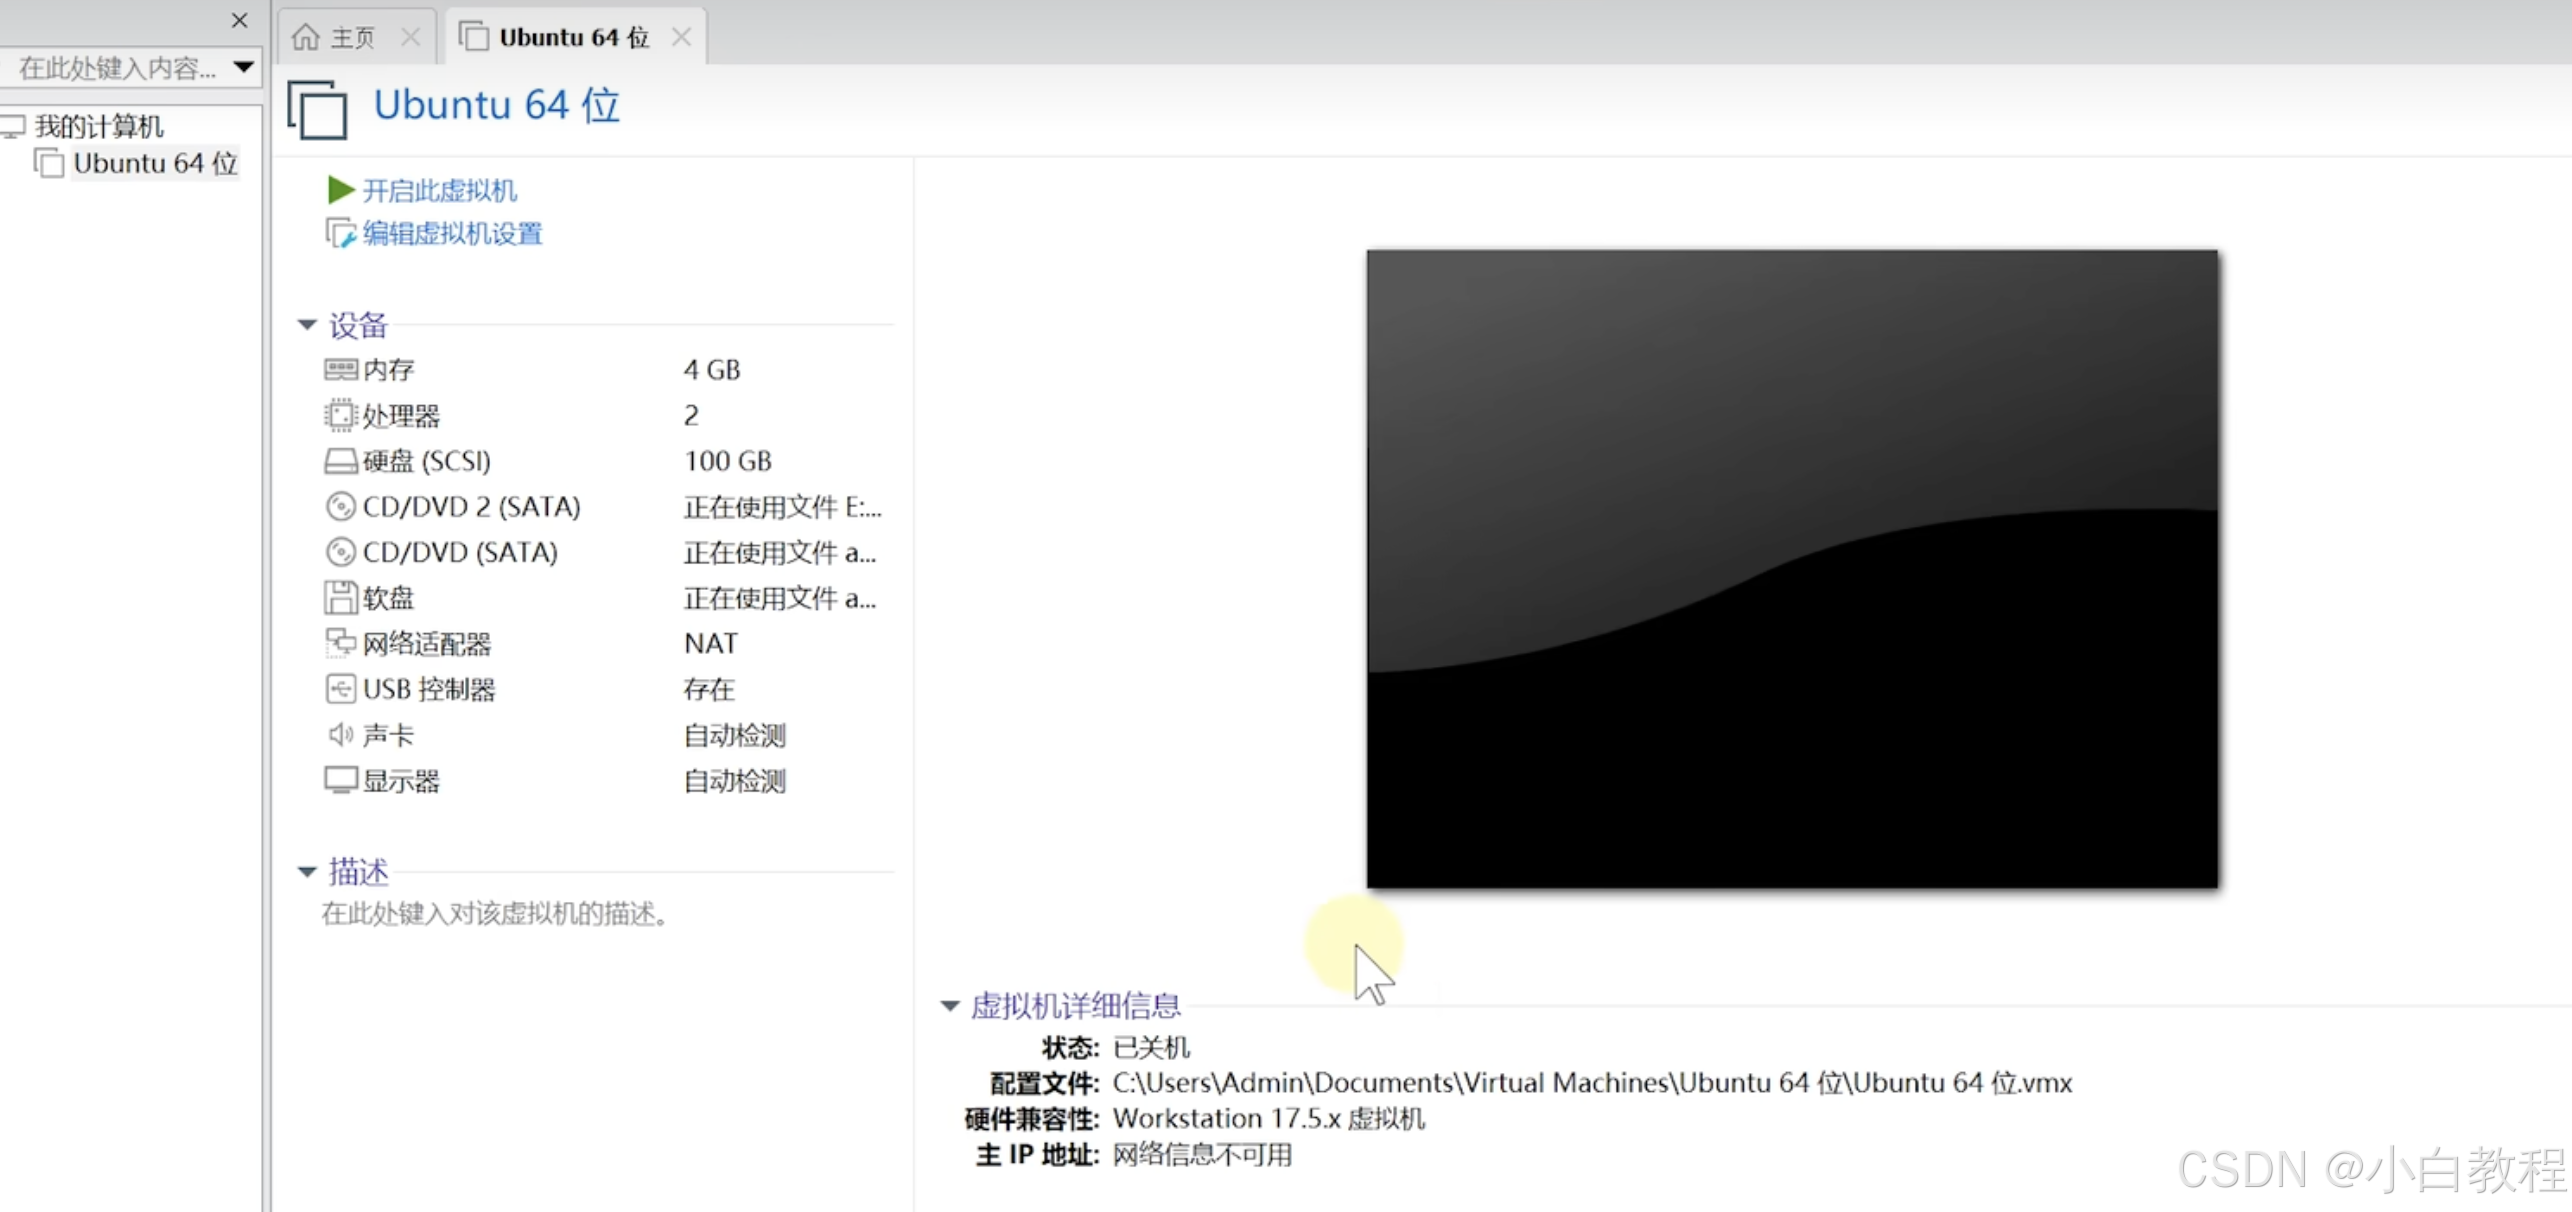The width and height of the screenshot is (2572, 1212).
Task: Collapse the 设备 devices section
Action: pos(307,325)
